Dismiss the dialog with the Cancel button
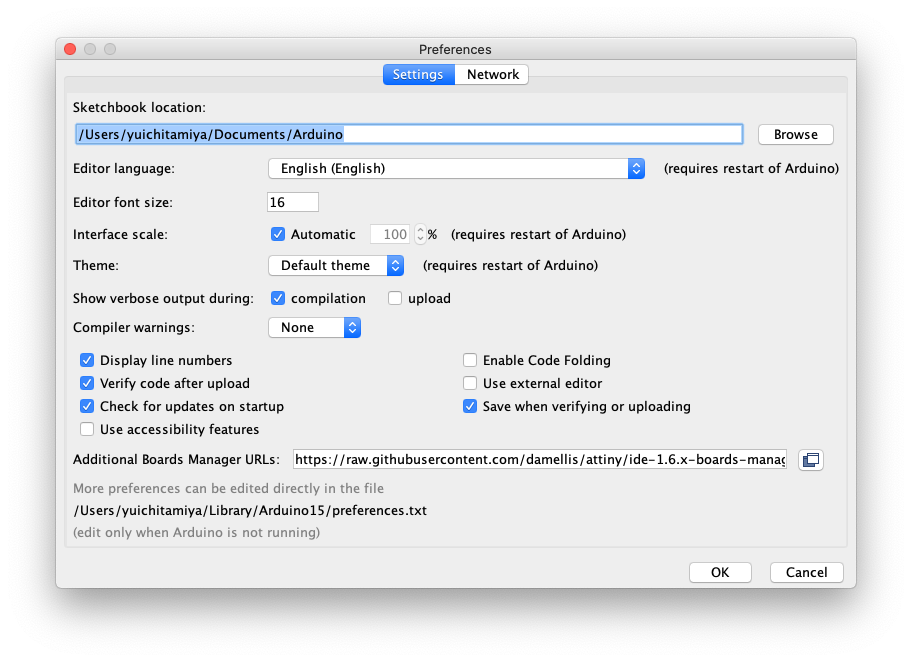Viewport: 912px width, 662px height. click(807, 572)
